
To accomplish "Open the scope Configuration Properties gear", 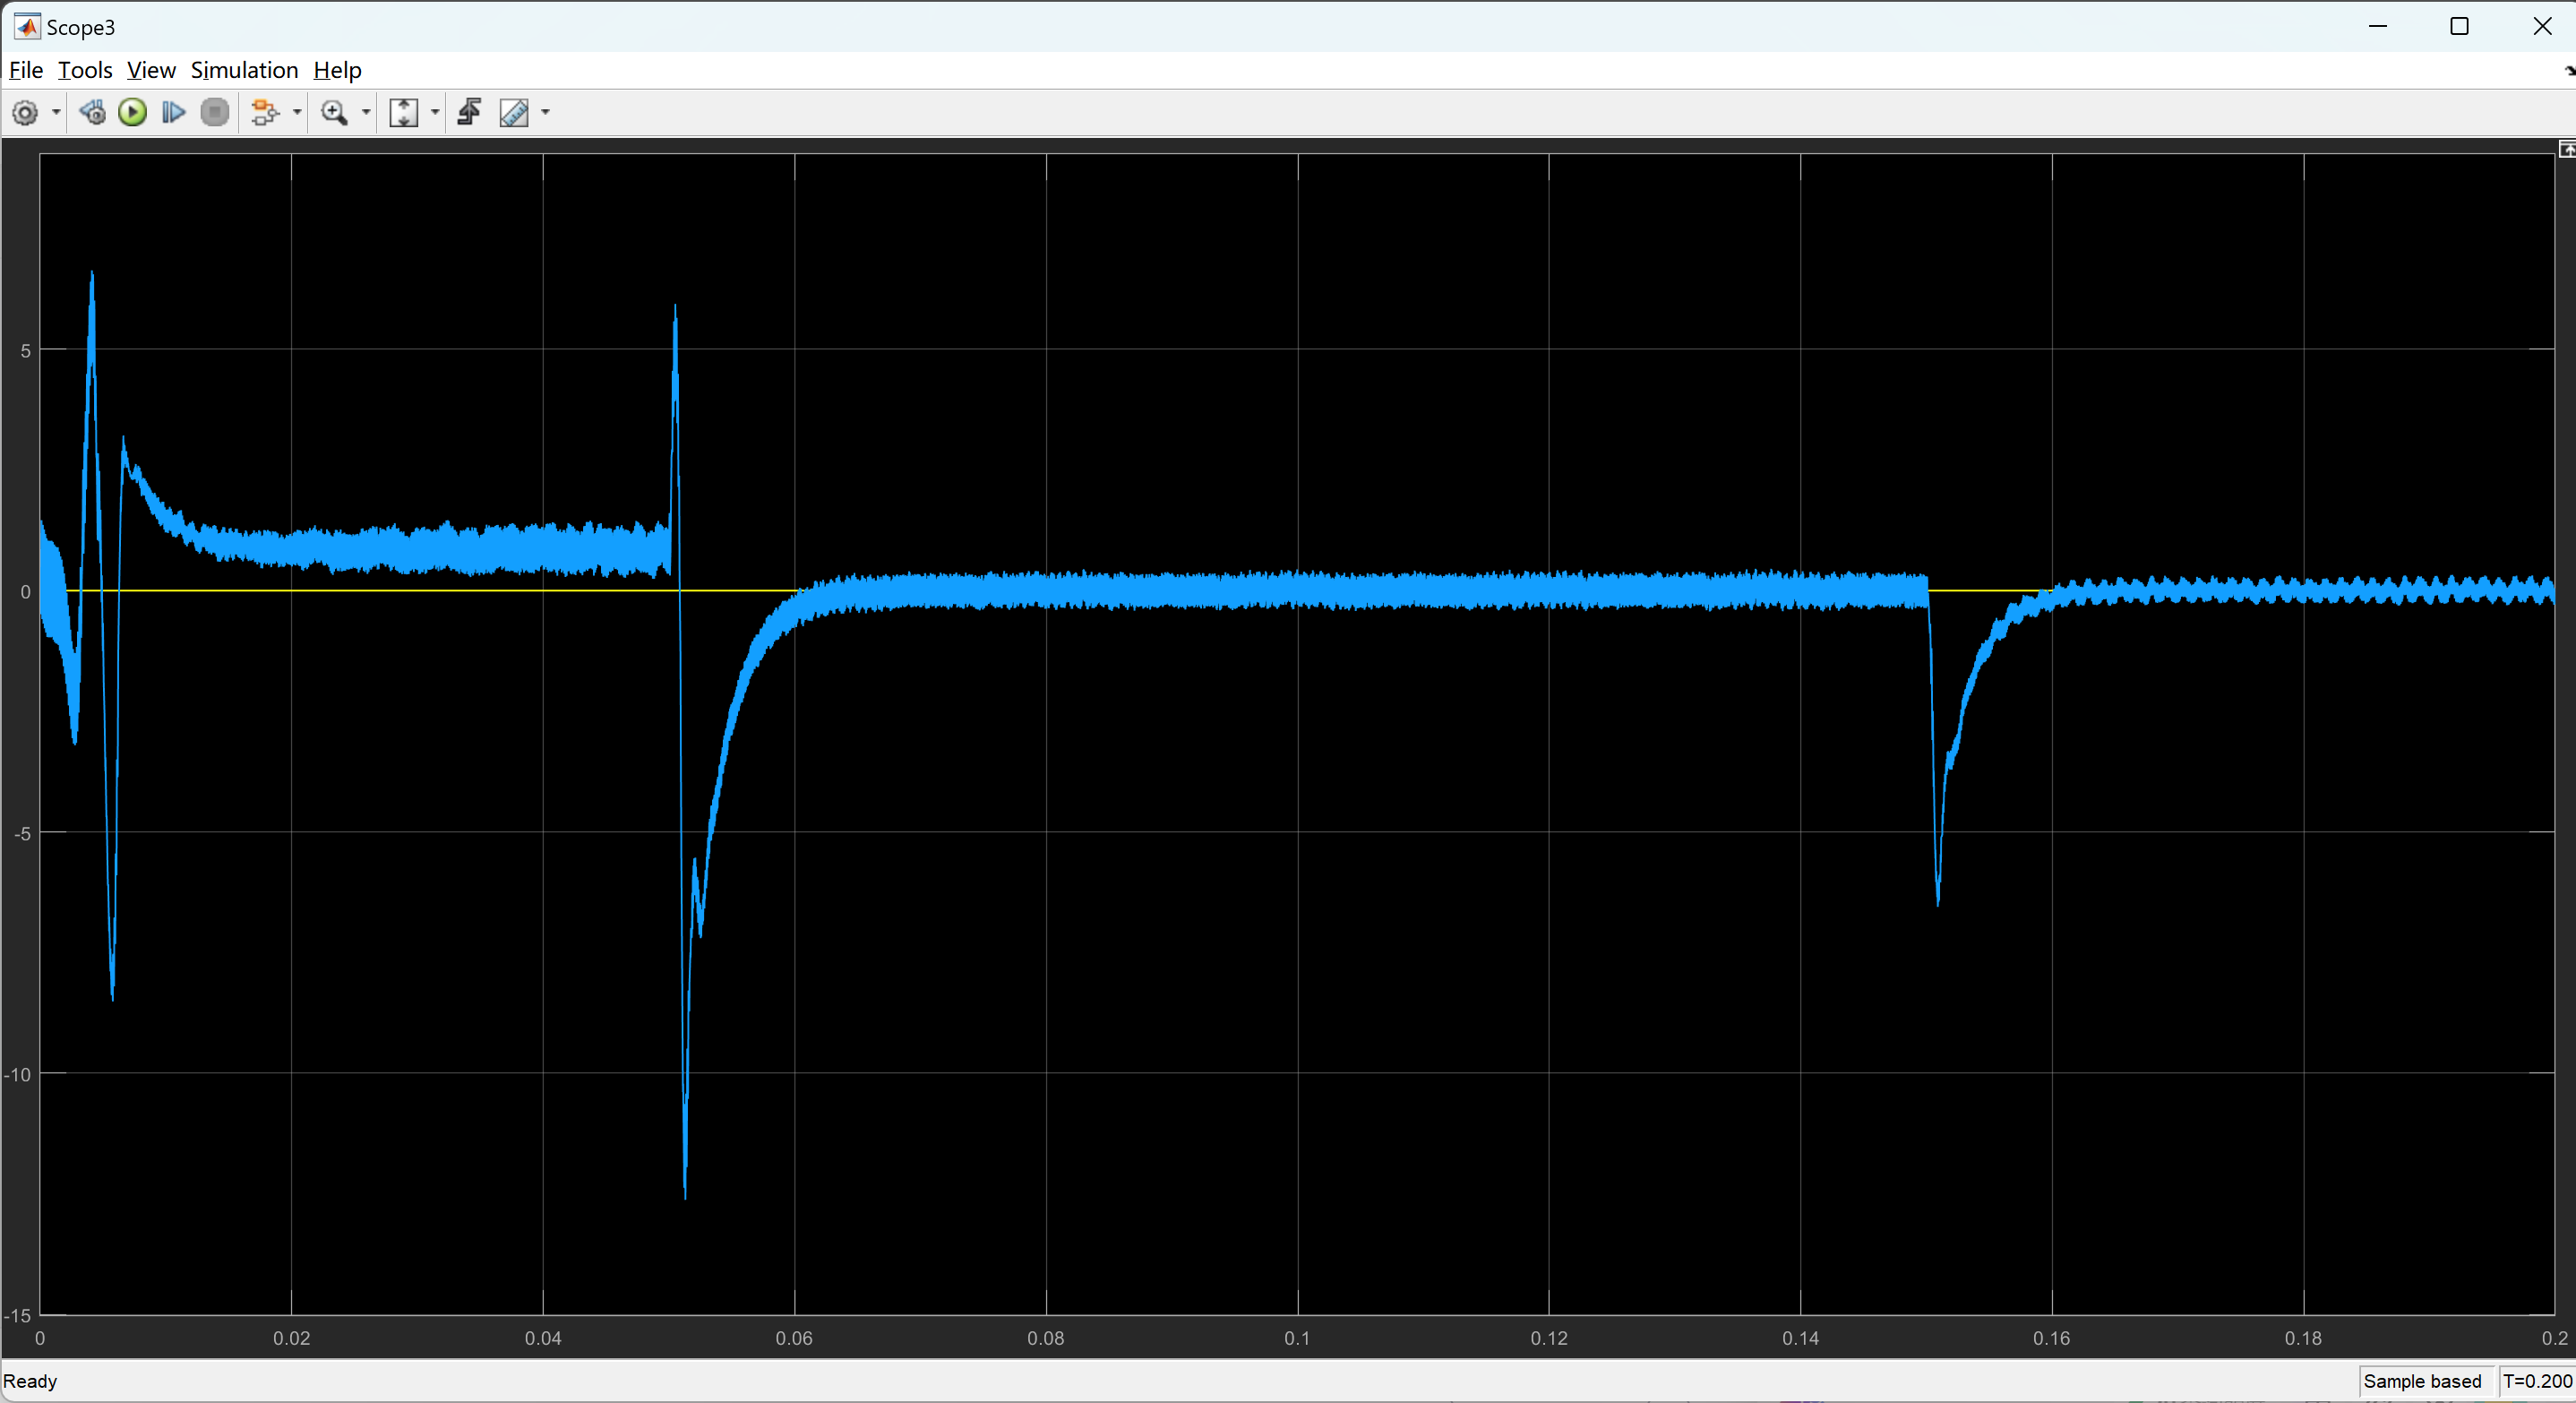I will [25, 113].
